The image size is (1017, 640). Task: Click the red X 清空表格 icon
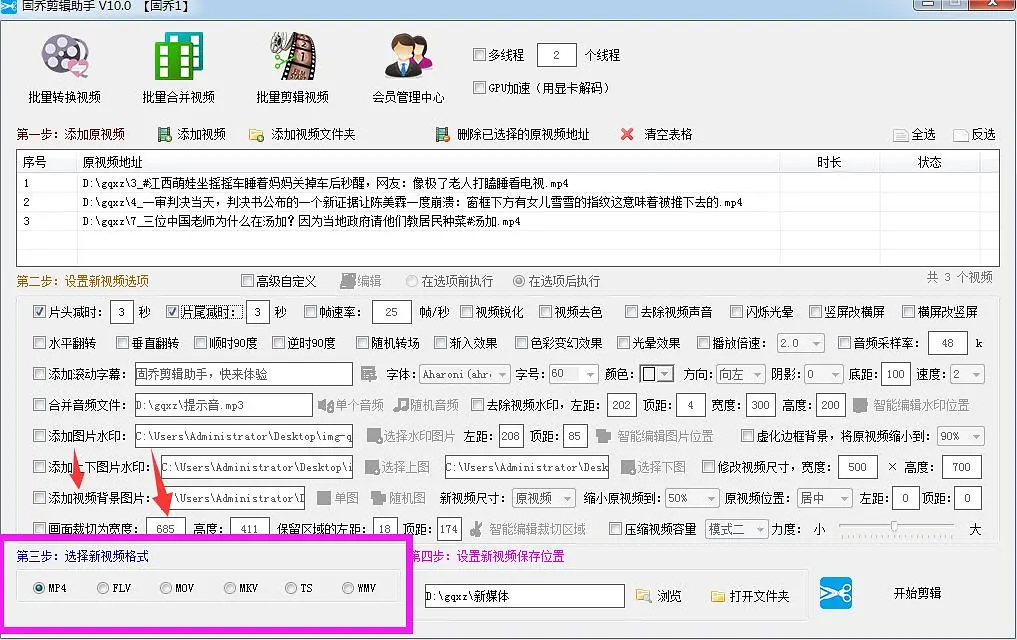tap(627, 134)
